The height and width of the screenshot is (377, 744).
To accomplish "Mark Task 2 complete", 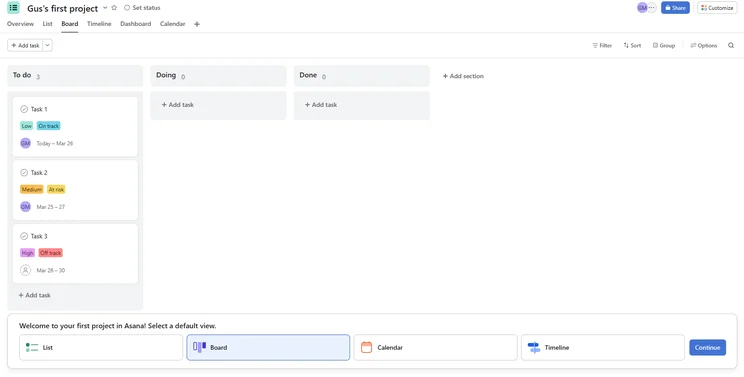I will click(x=24, y=173).
